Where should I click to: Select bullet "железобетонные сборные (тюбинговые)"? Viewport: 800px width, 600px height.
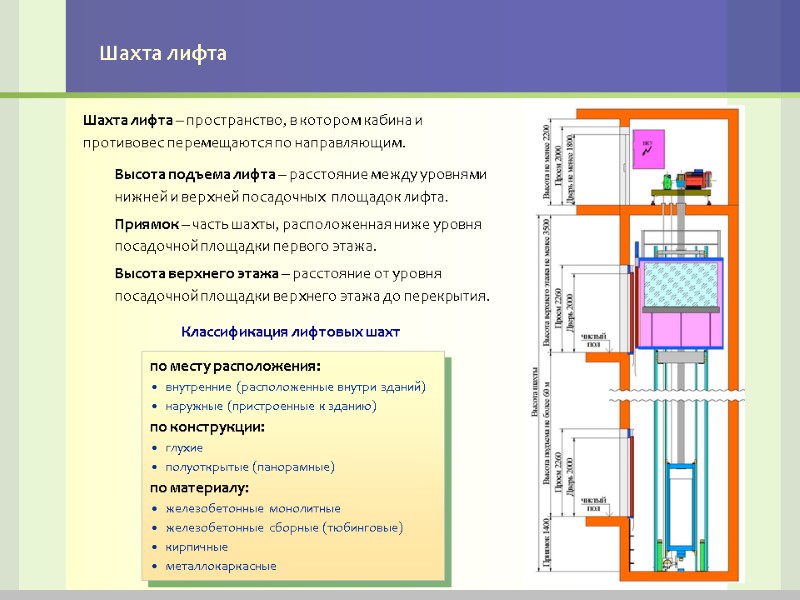[284, 528]
